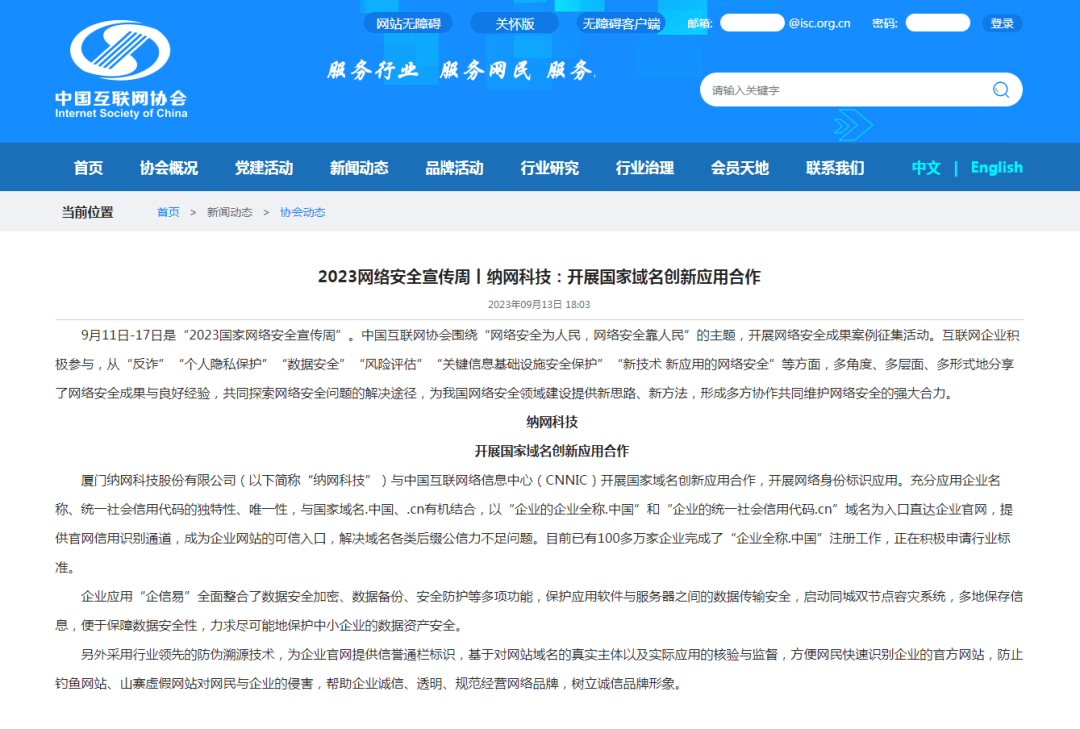Switch to 关怀版 care mode
This screenshot has height=729, width=1080.
pos(515,23)
